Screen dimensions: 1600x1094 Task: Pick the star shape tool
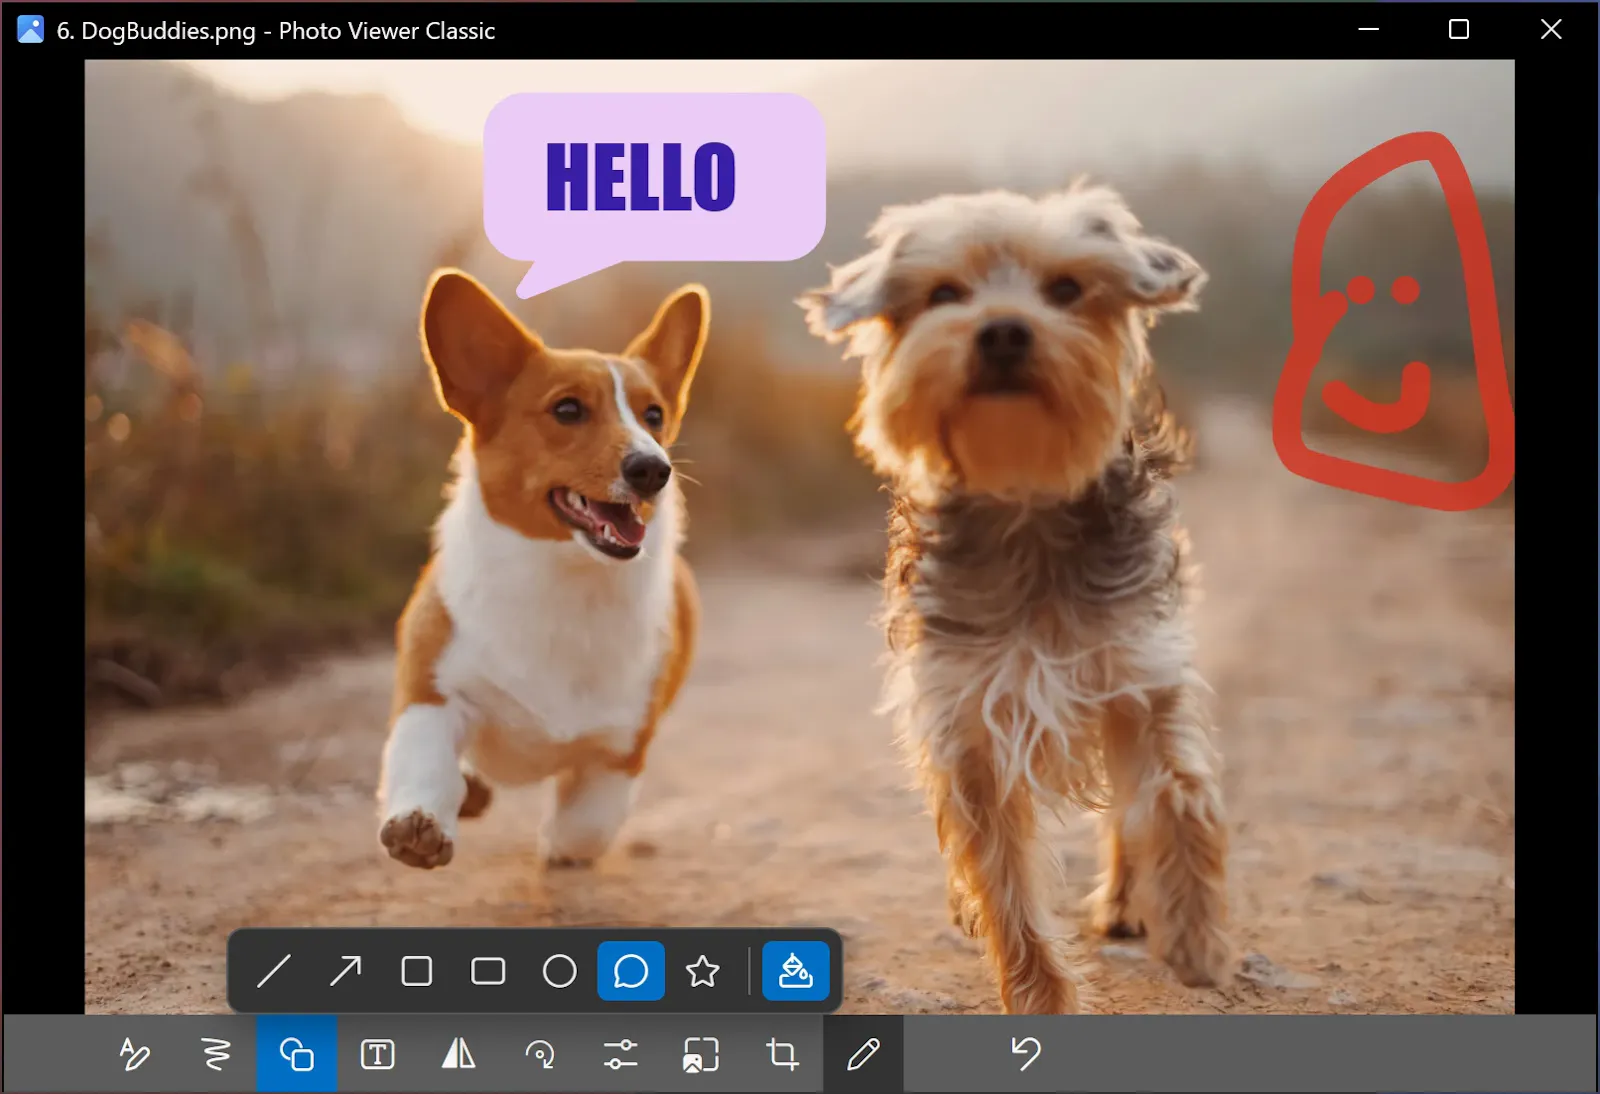click(703, 971)
